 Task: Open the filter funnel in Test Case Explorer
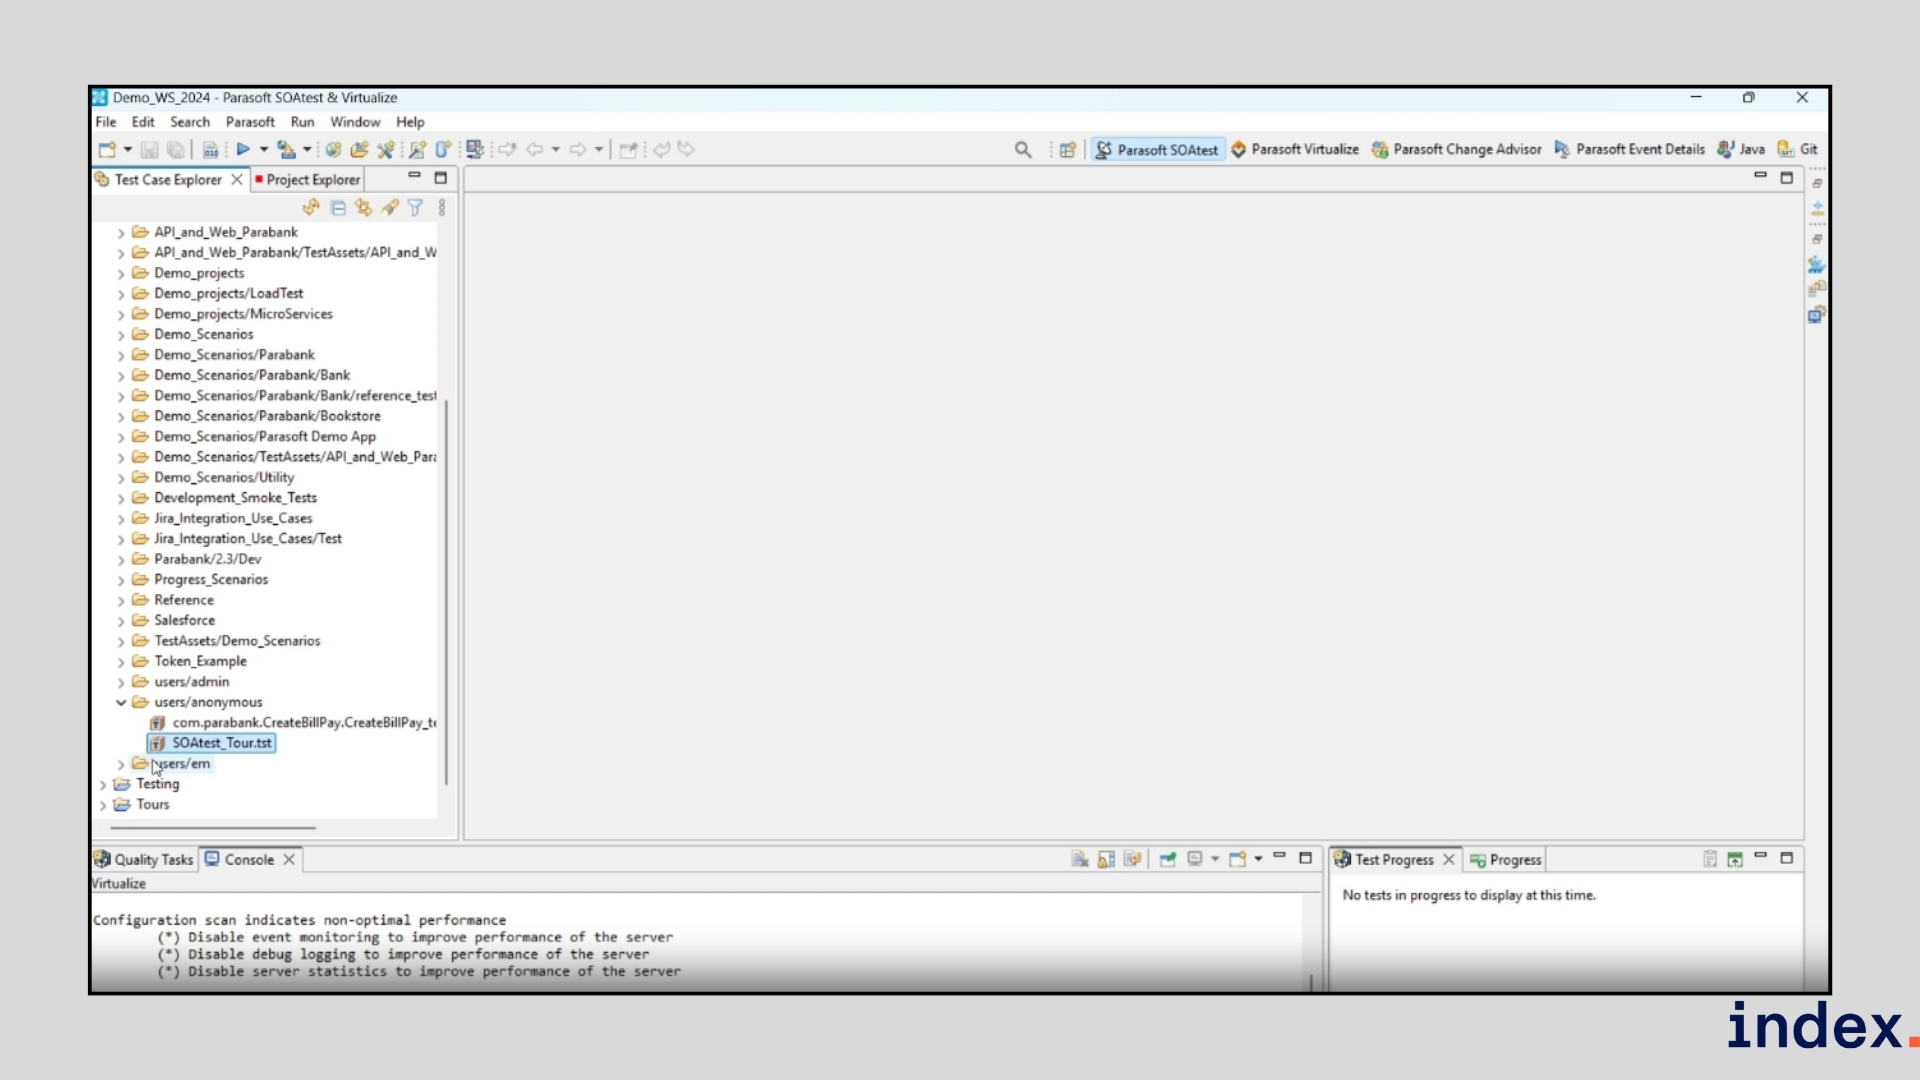coord(415,208)
